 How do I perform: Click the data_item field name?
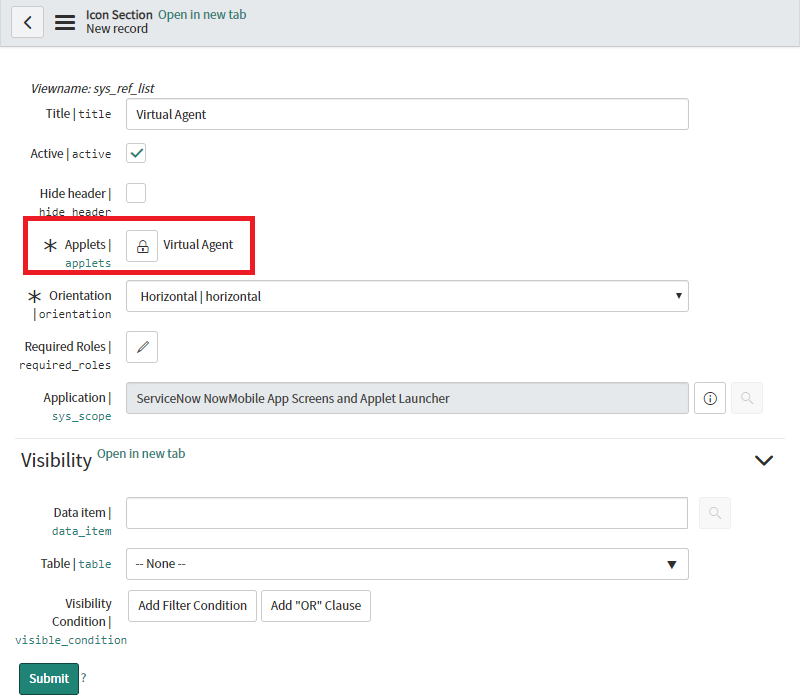pyautogui.click(x=82, y=531)
